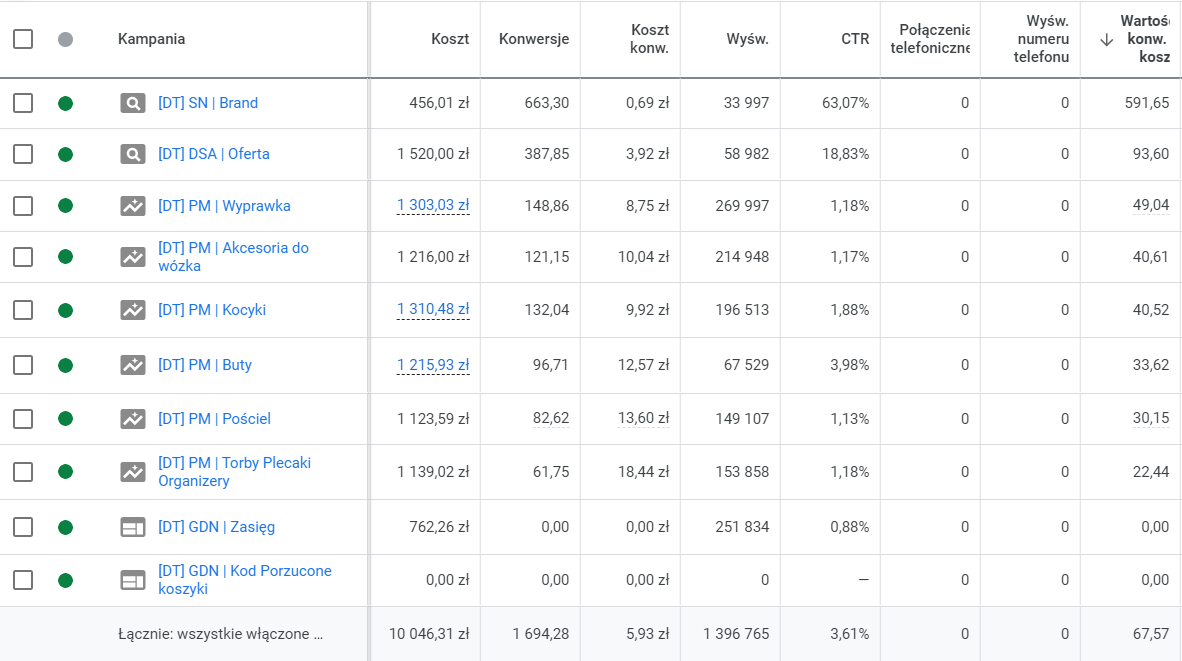1182x661 pixels.
Task: Open status dot menu for Torby Plecaki
Action: tap(65, 472)
